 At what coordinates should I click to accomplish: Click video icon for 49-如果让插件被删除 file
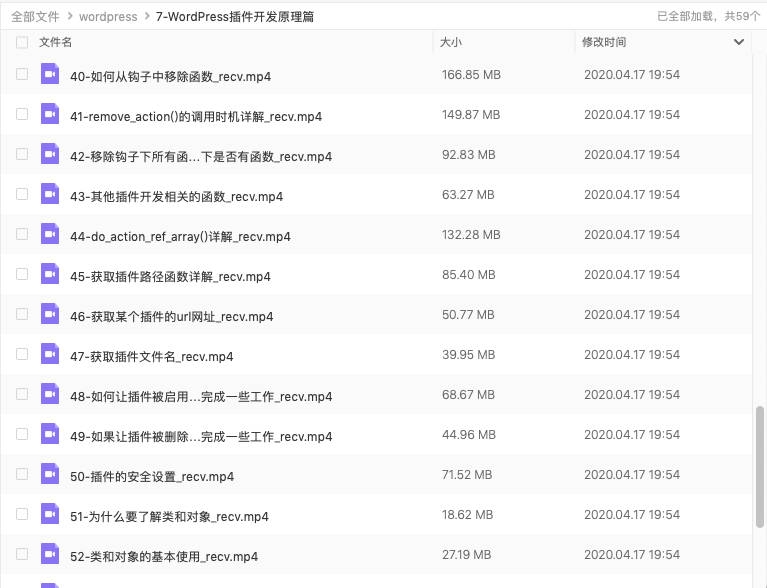point(50,434)
